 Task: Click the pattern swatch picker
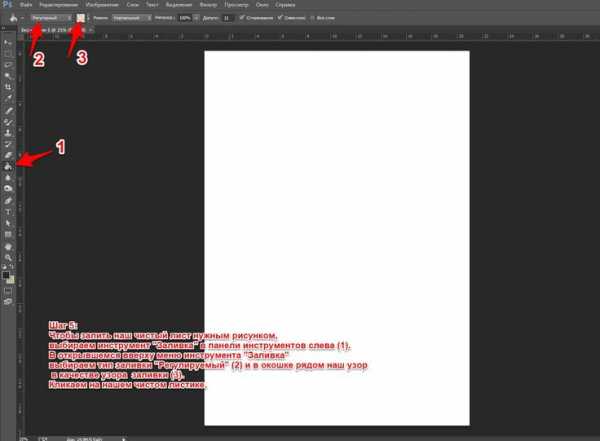coord(84,18)
